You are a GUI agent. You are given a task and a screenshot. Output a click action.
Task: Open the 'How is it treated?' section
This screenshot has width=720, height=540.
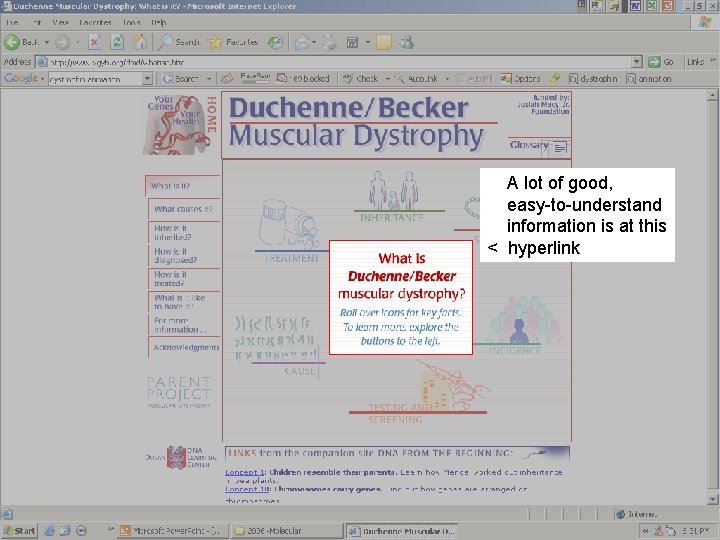pos(184,279)
